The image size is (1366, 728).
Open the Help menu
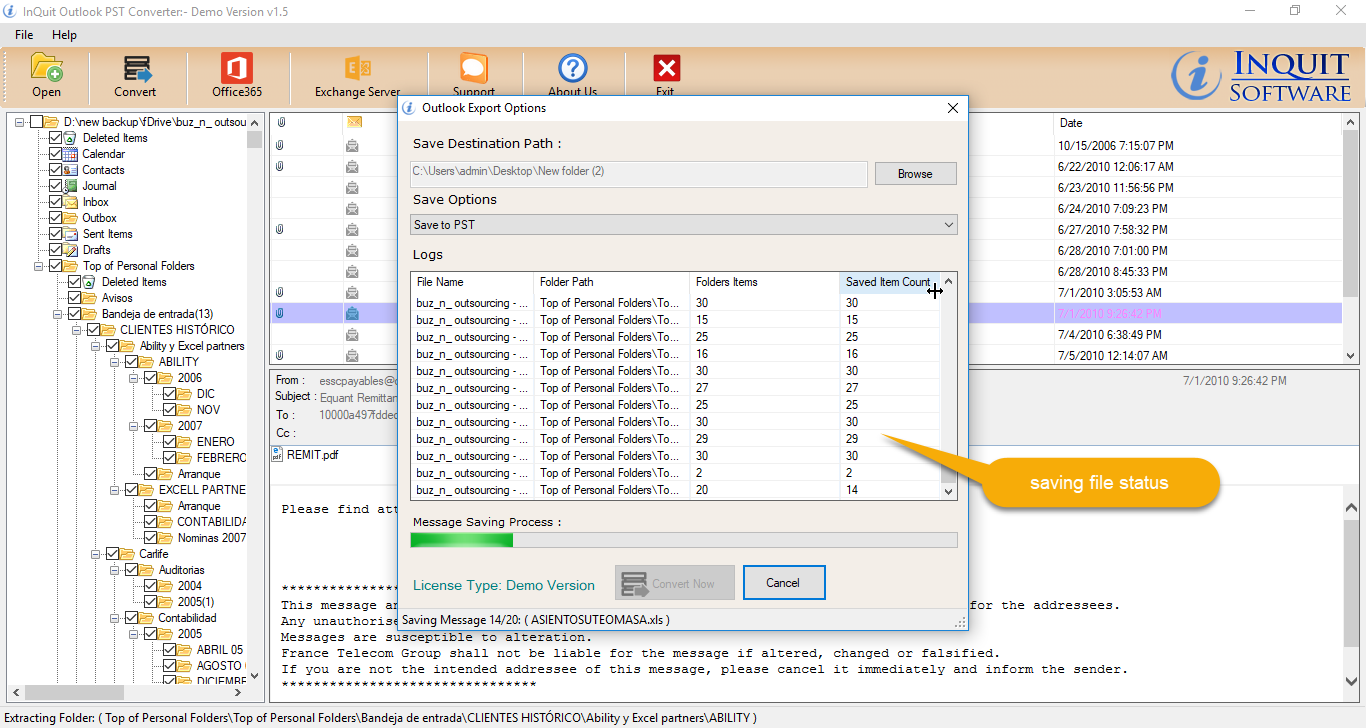[x=64, y=35]
